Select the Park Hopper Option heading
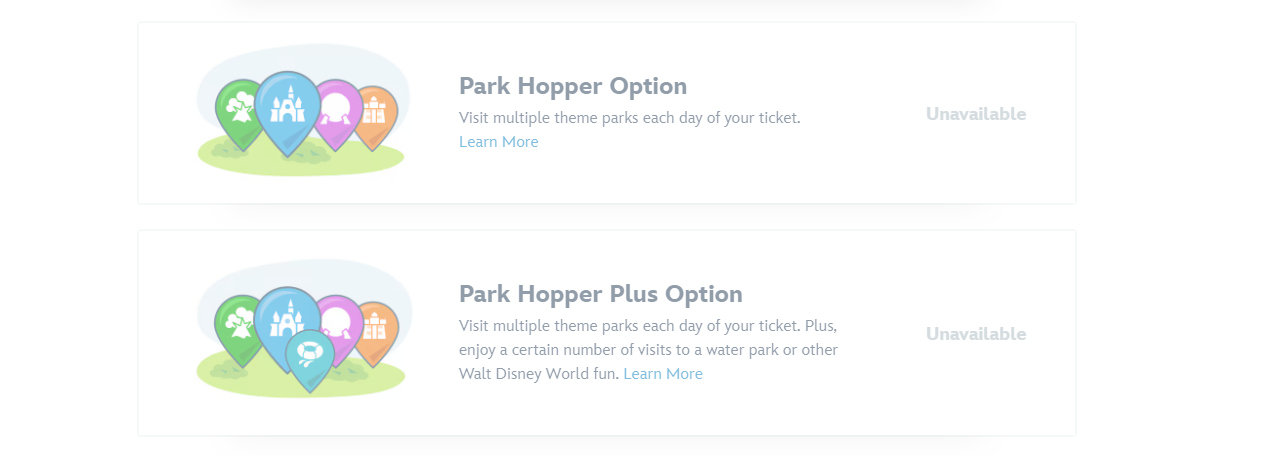This screenshot has height=456, width=1270. [572, 86]
